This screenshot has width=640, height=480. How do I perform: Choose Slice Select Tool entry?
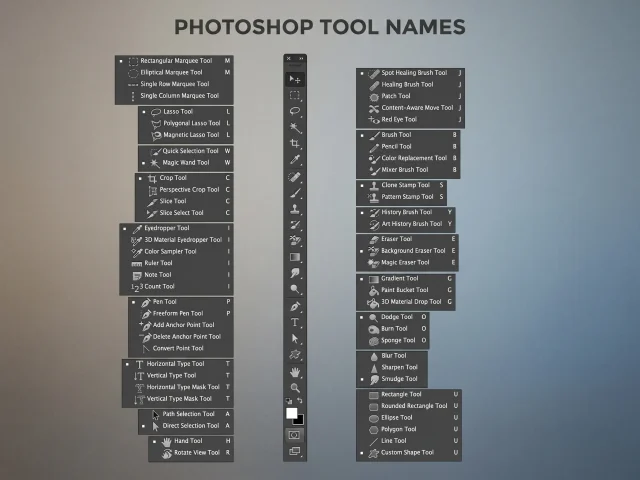click(x=184, y=213)
